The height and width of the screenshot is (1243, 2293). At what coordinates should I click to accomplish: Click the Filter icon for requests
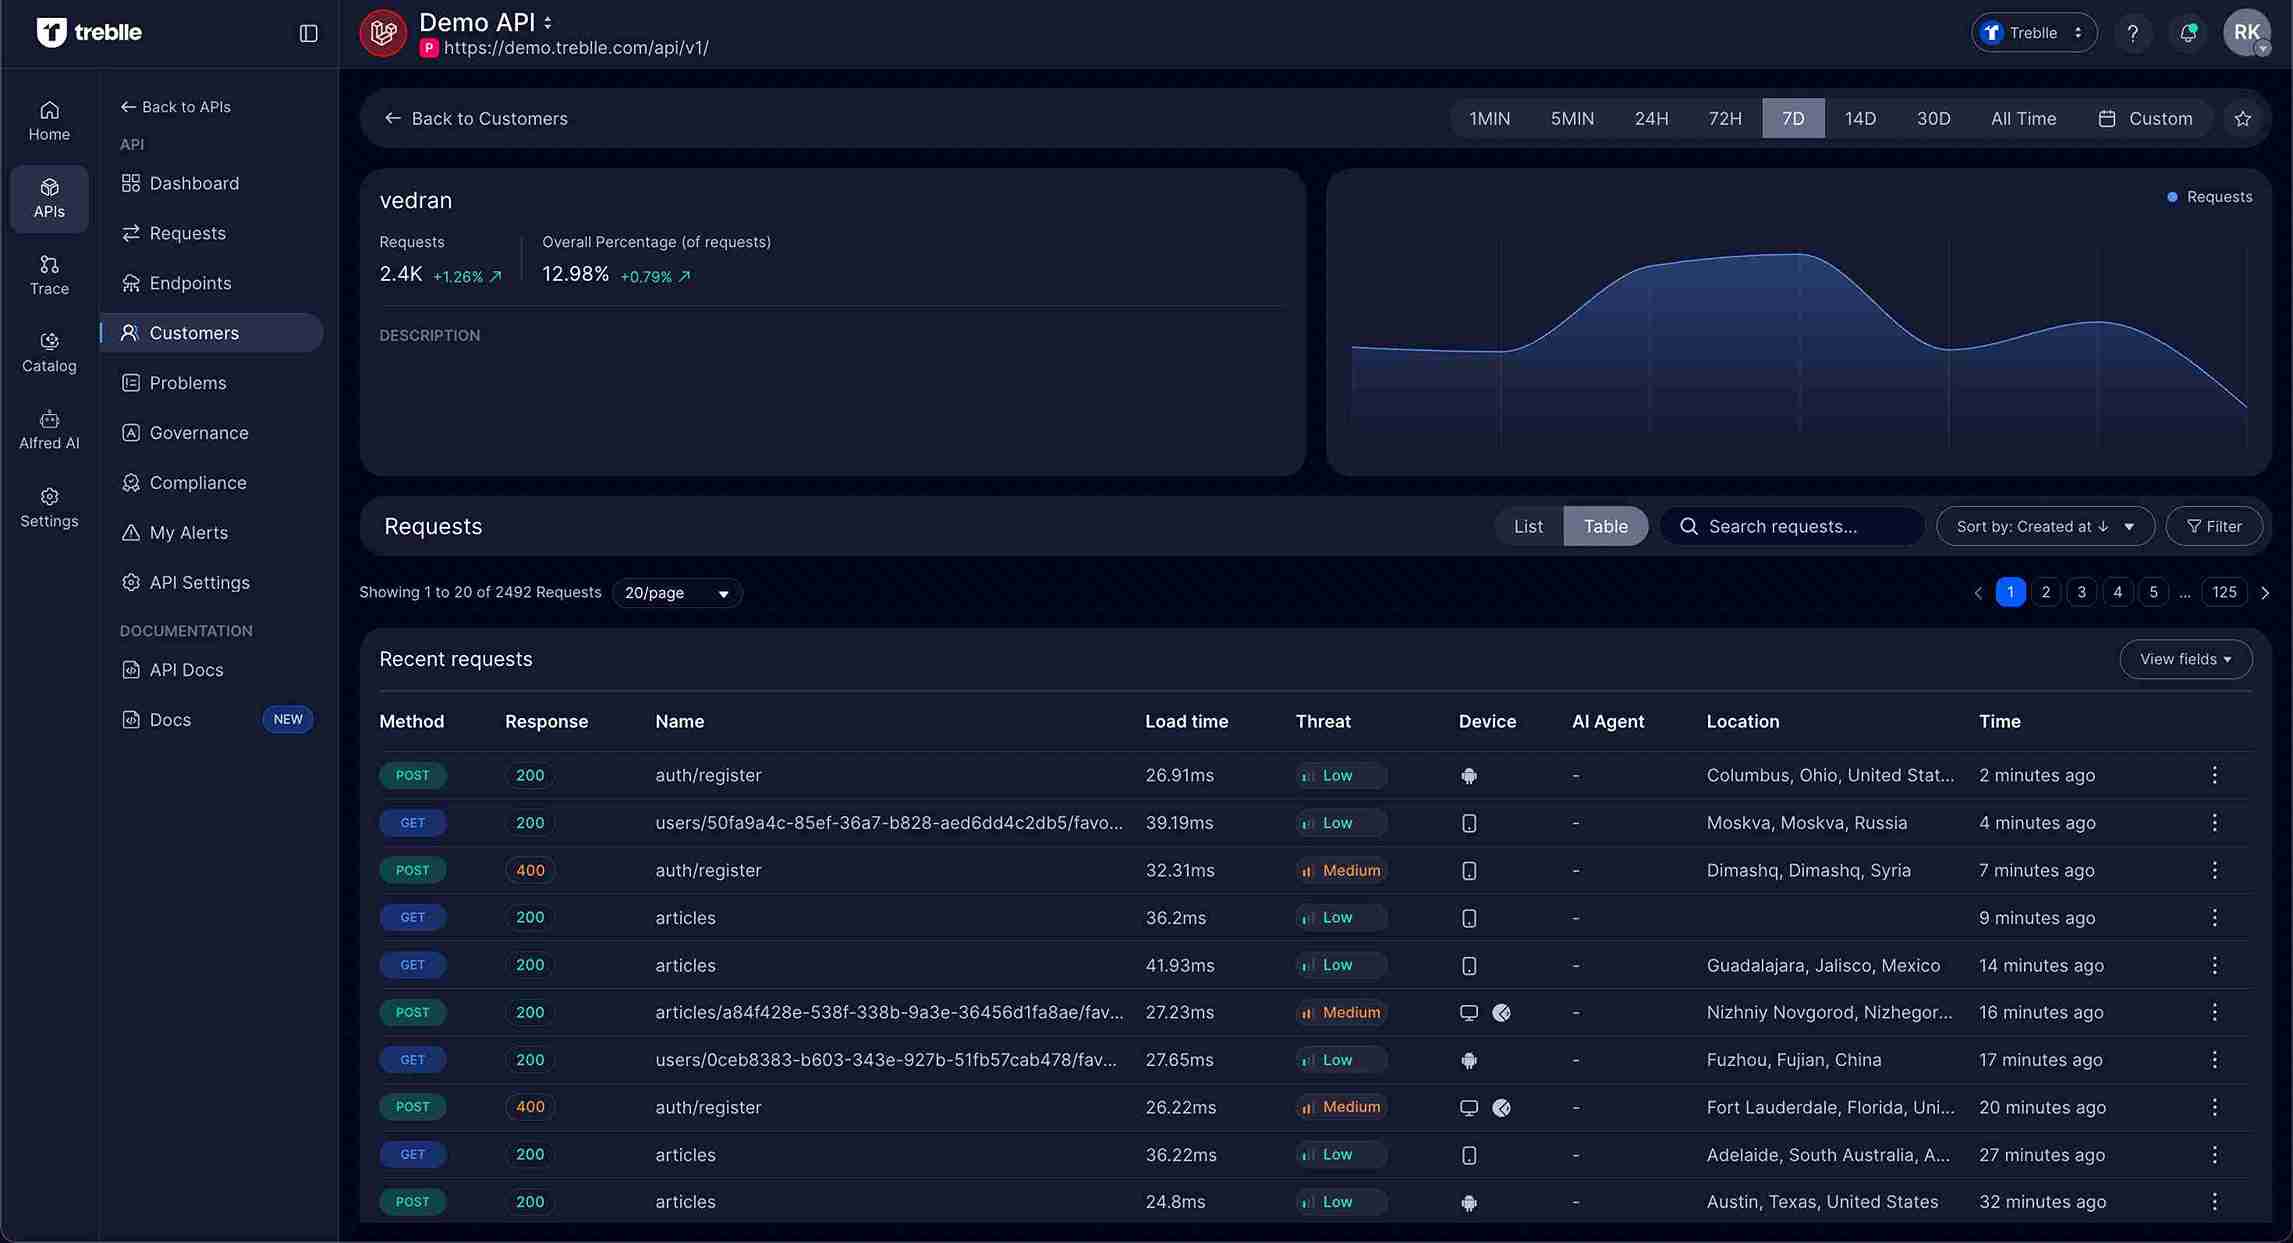click(x=2214, y=526)
